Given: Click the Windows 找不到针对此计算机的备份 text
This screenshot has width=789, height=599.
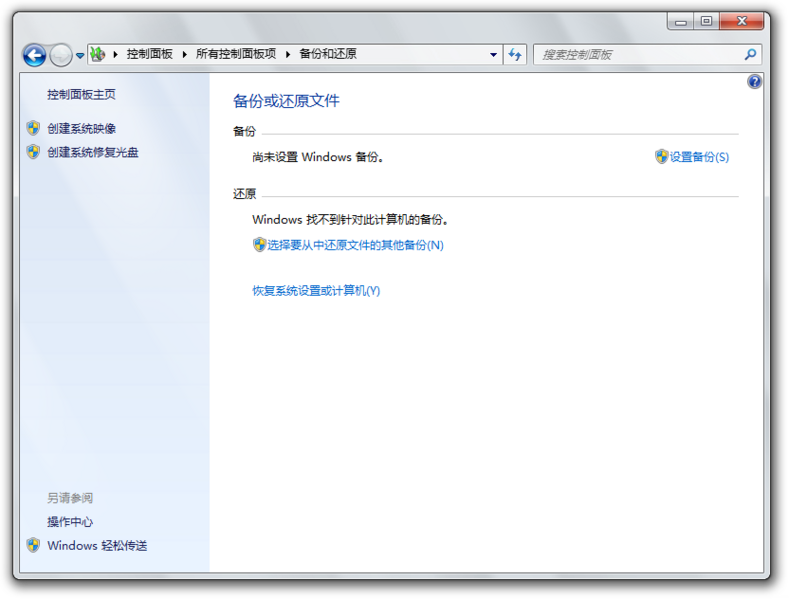Looking at the screenshot, I should click(350, 219).
